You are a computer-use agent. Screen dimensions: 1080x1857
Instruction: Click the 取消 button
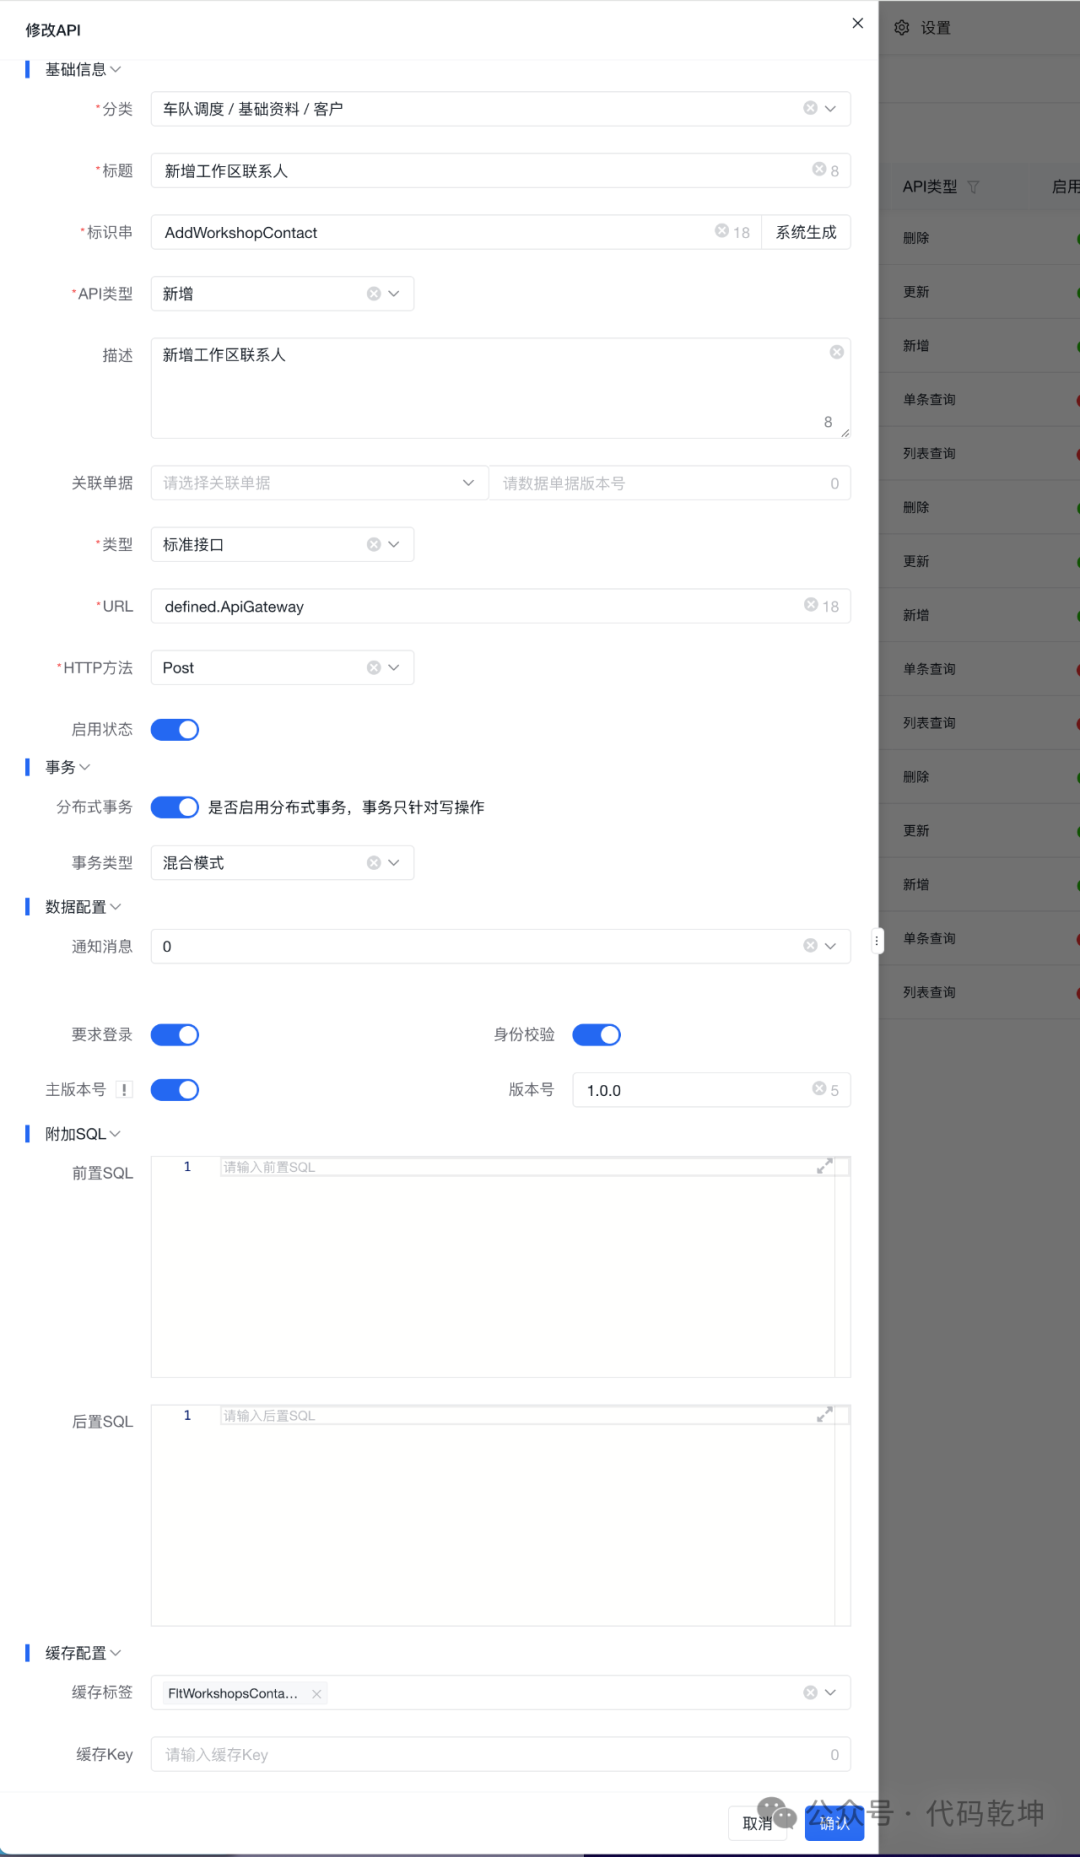point(758,1823)
